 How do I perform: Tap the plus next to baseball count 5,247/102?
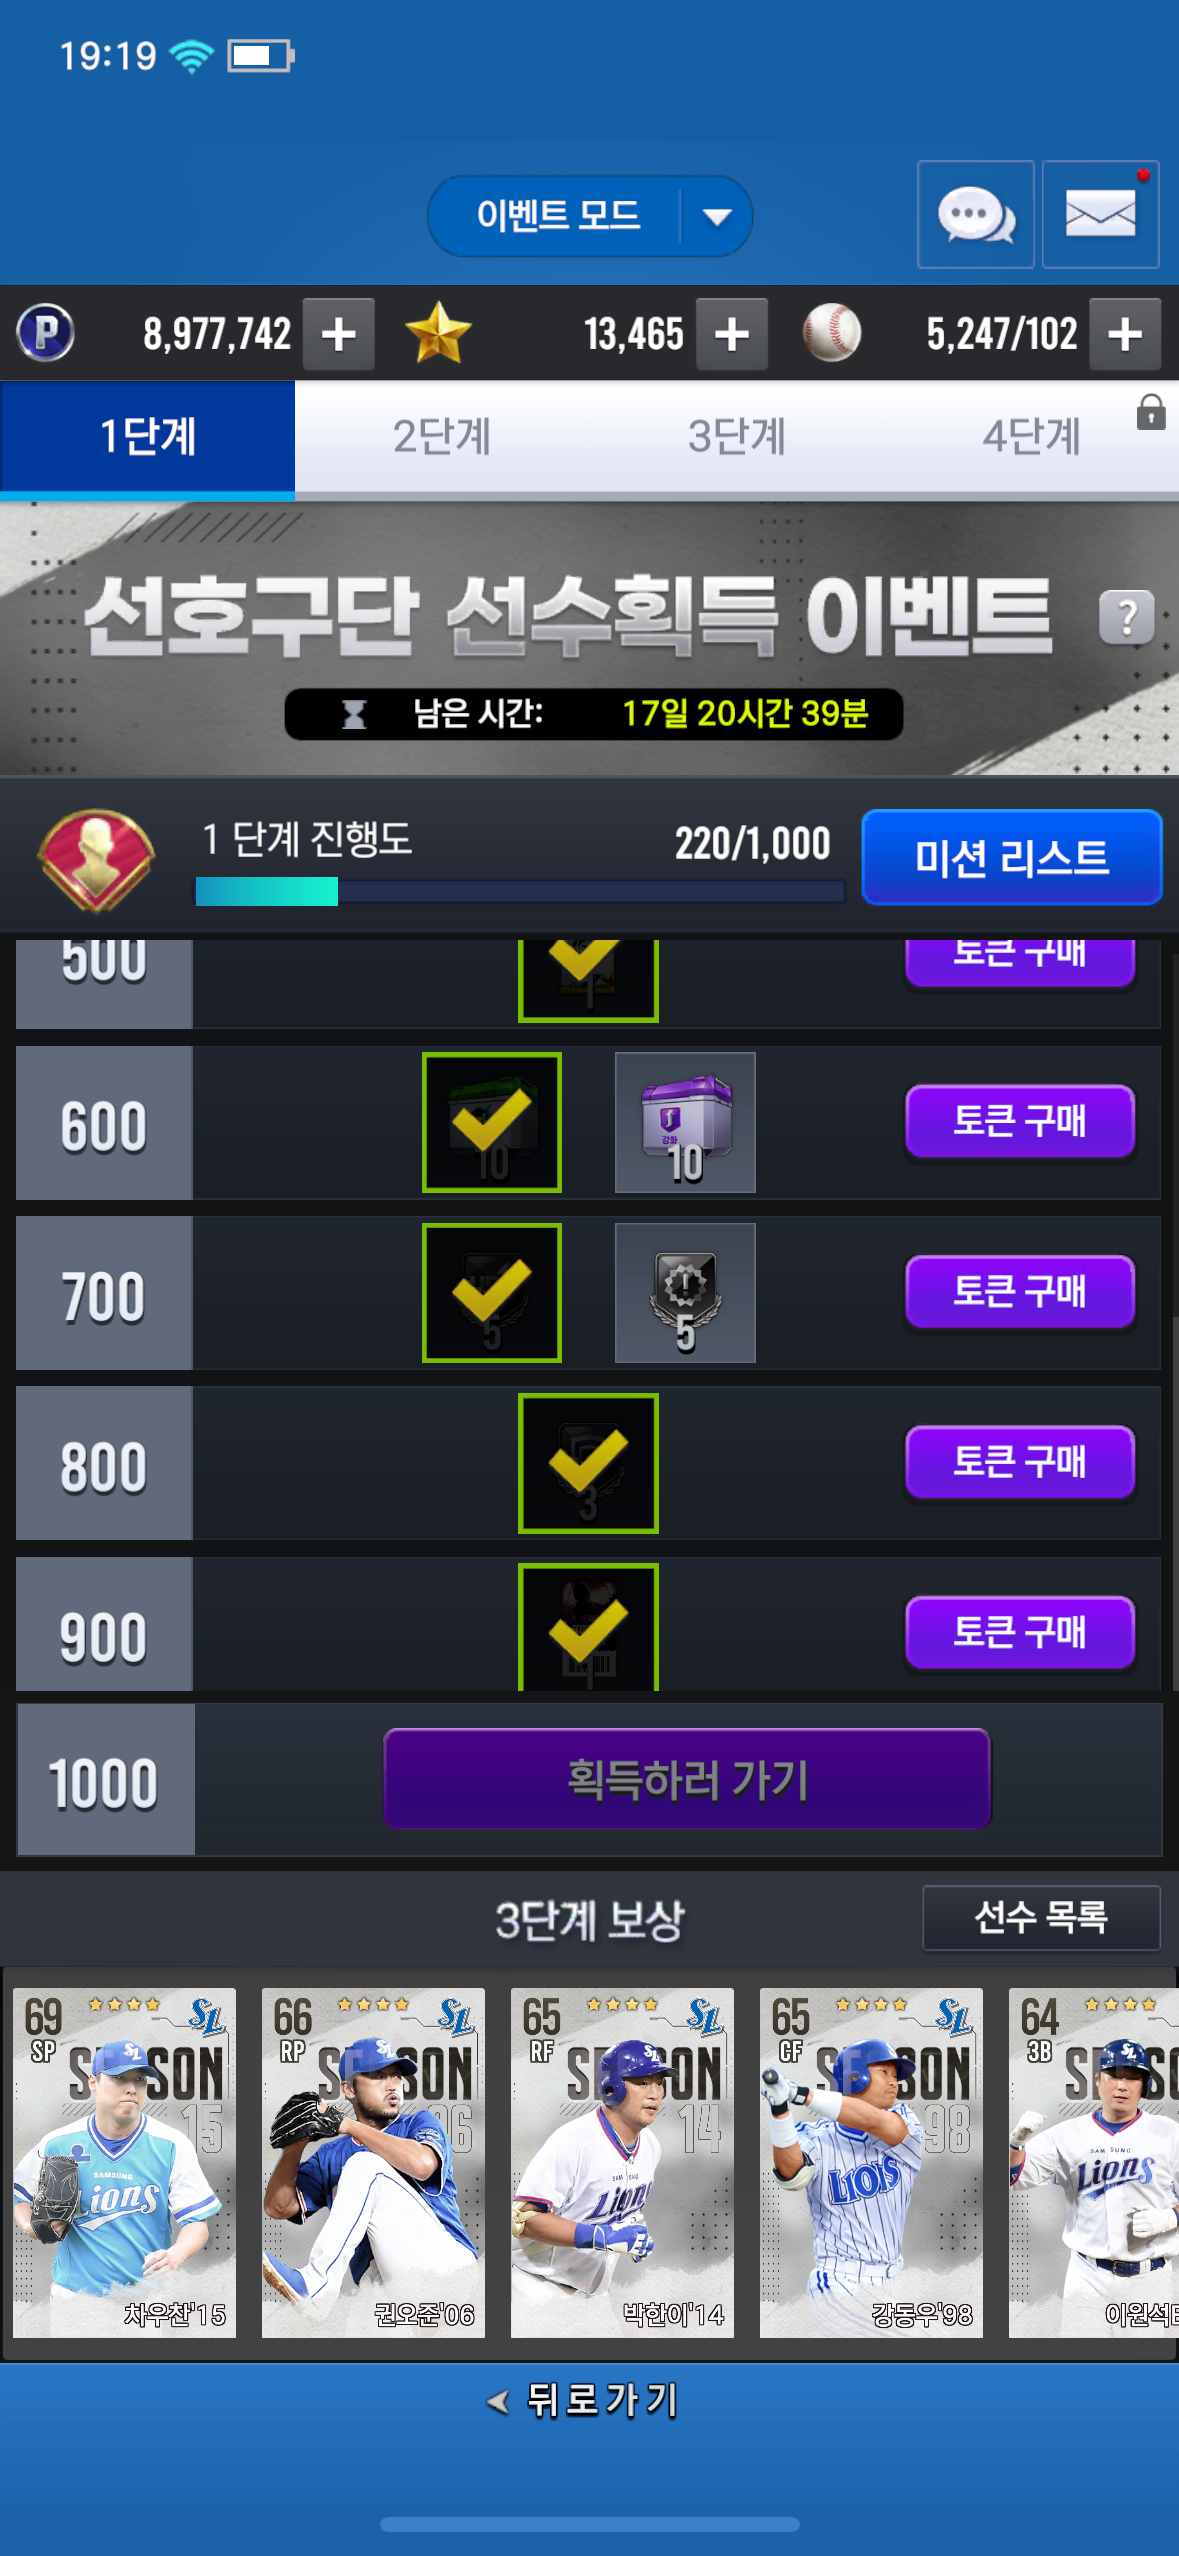[x=1125, y=334]
